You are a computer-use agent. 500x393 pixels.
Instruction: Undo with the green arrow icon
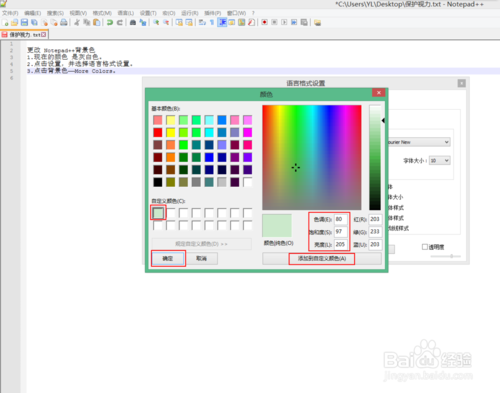(x=110, y=22)
